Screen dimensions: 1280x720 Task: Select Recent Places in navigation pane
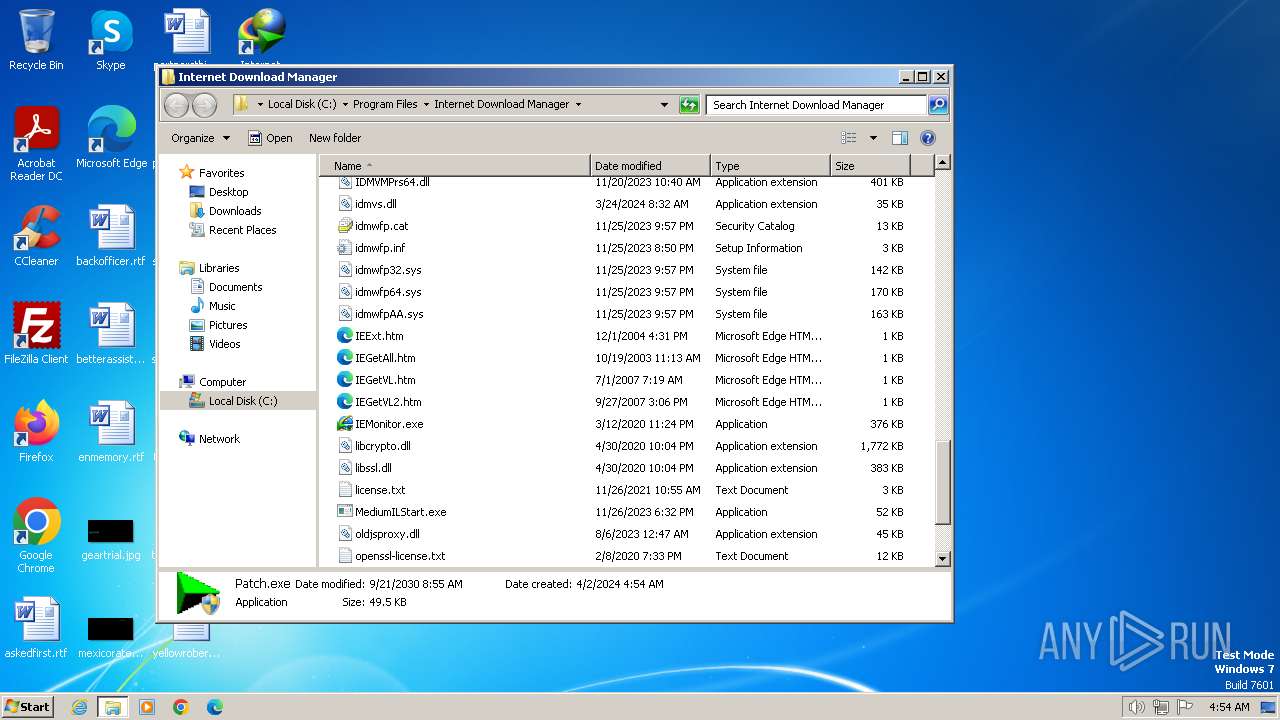coord(242,230)
